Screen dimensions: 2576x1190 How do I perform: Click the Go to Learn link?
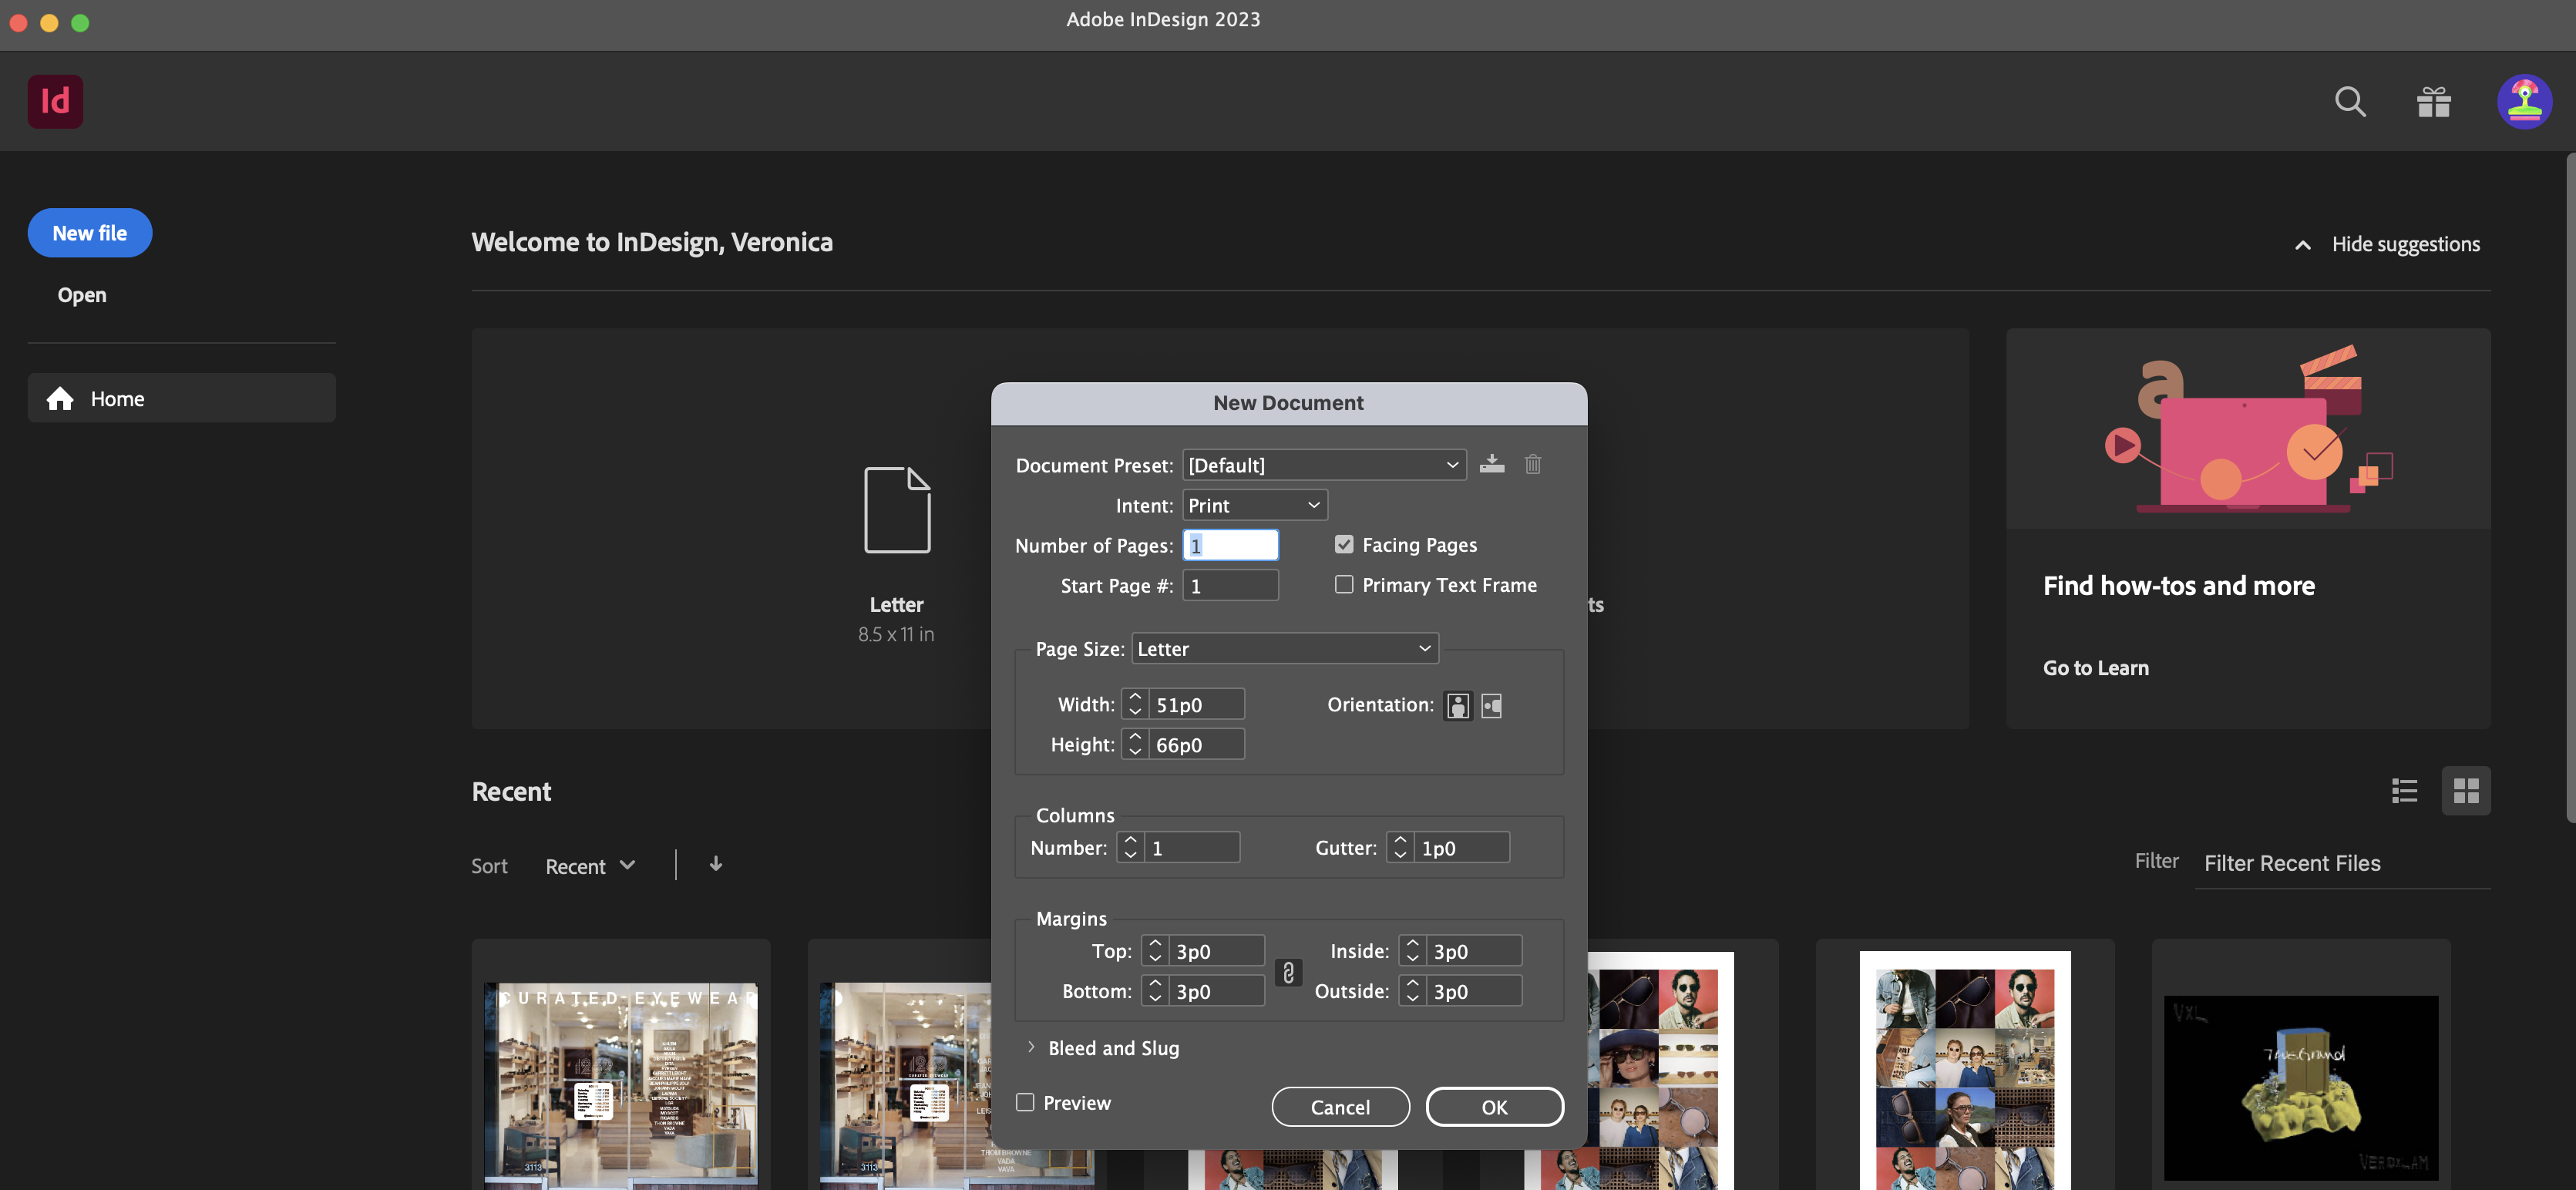pos(2095,667)
